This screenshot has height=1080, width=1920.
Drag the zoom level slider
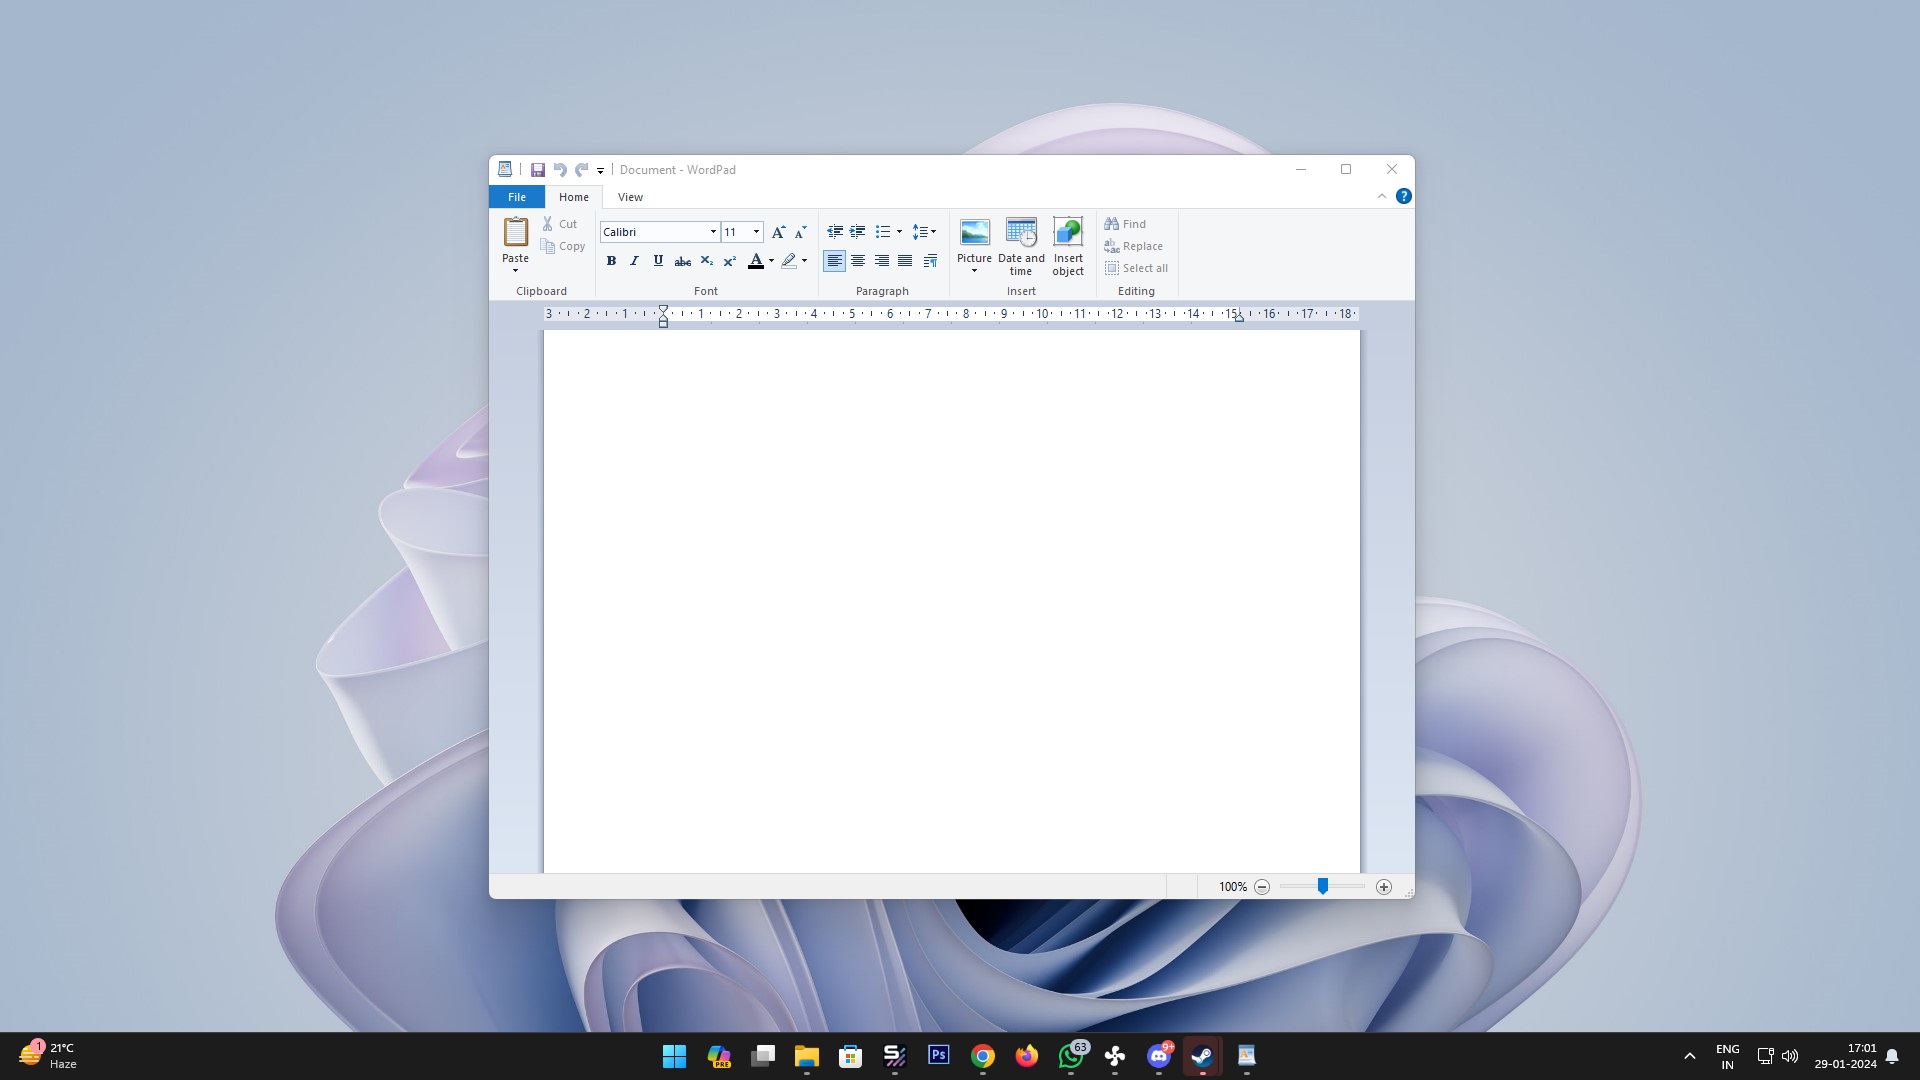tap(1323, 886)
